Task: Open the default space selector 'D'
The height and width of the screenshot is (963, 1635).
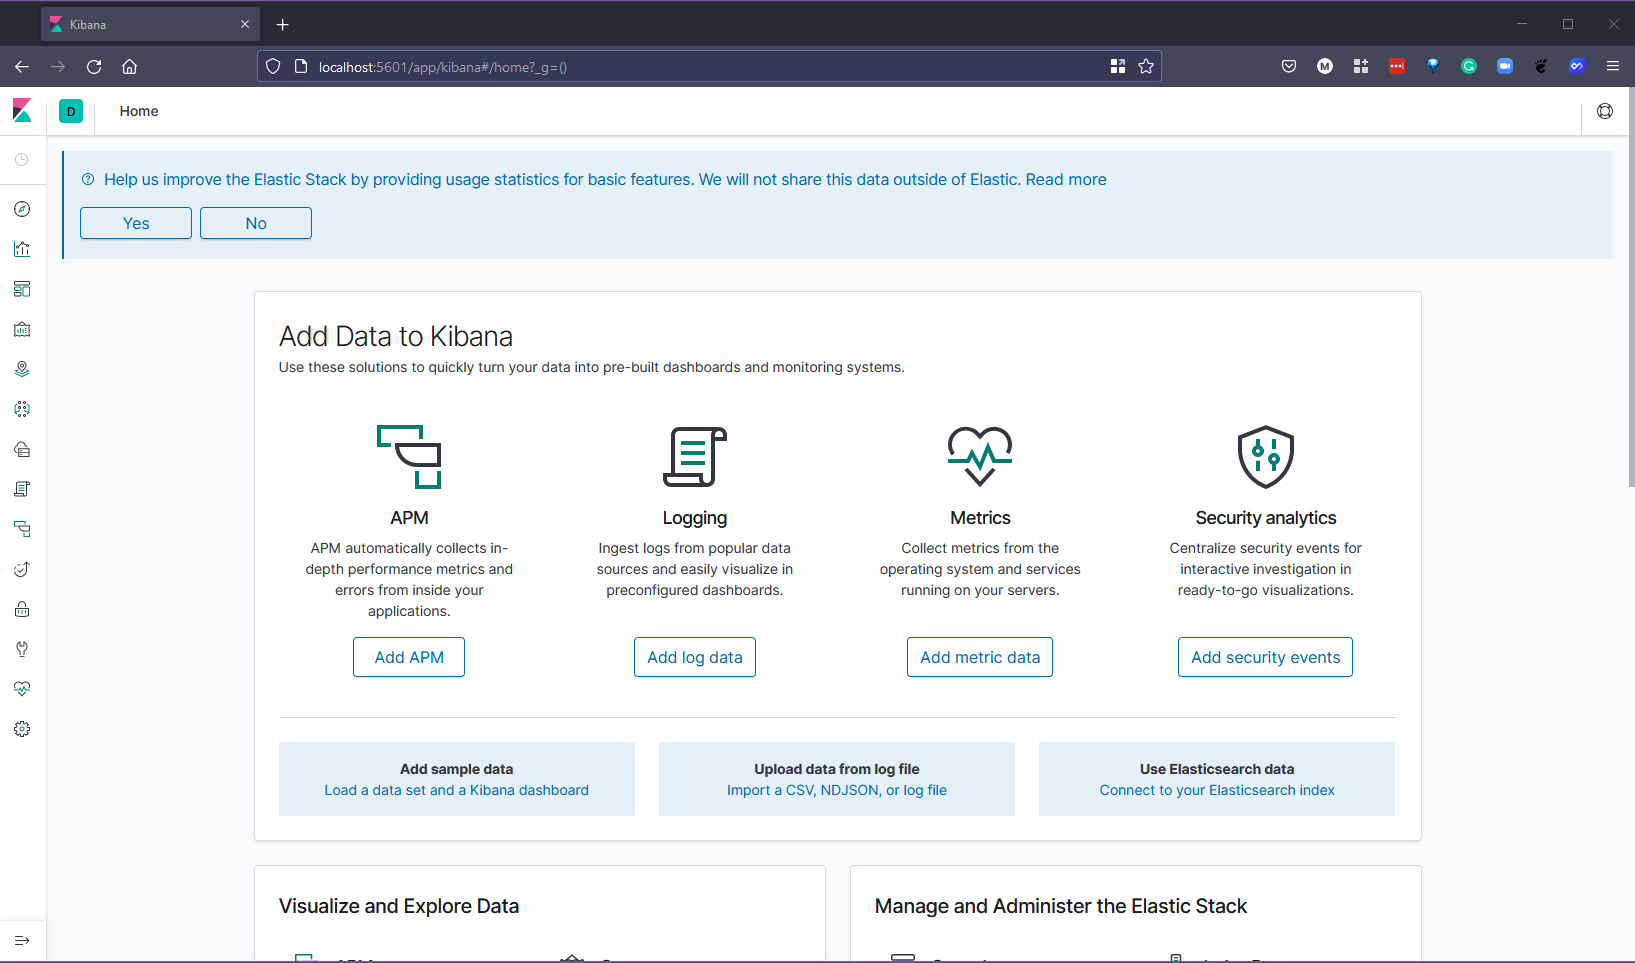Action: pos(71,111)
